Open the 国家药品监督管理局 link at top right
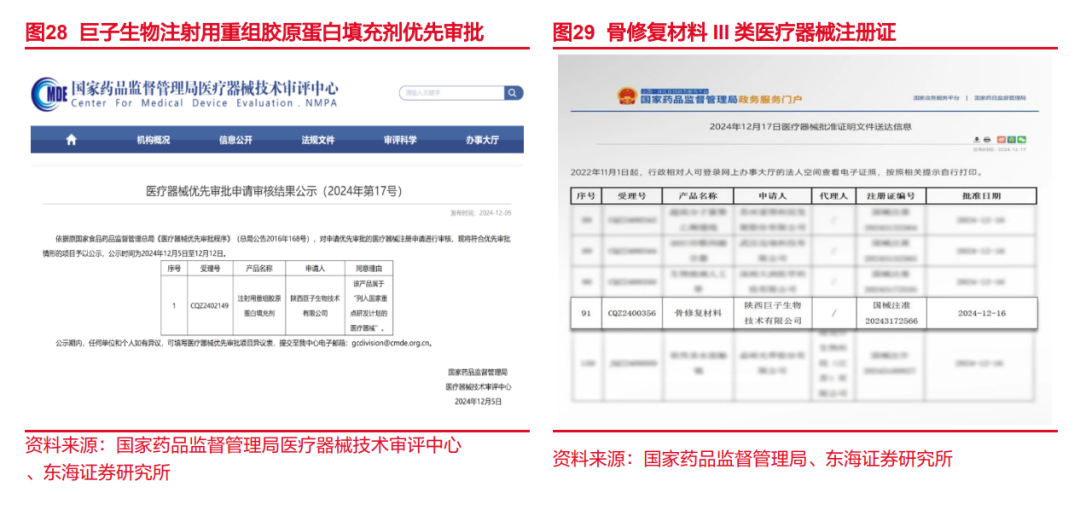Image resolution: width=1080 pixels, height=510 pixels. pyautogui.click(x=1001, y=99)
